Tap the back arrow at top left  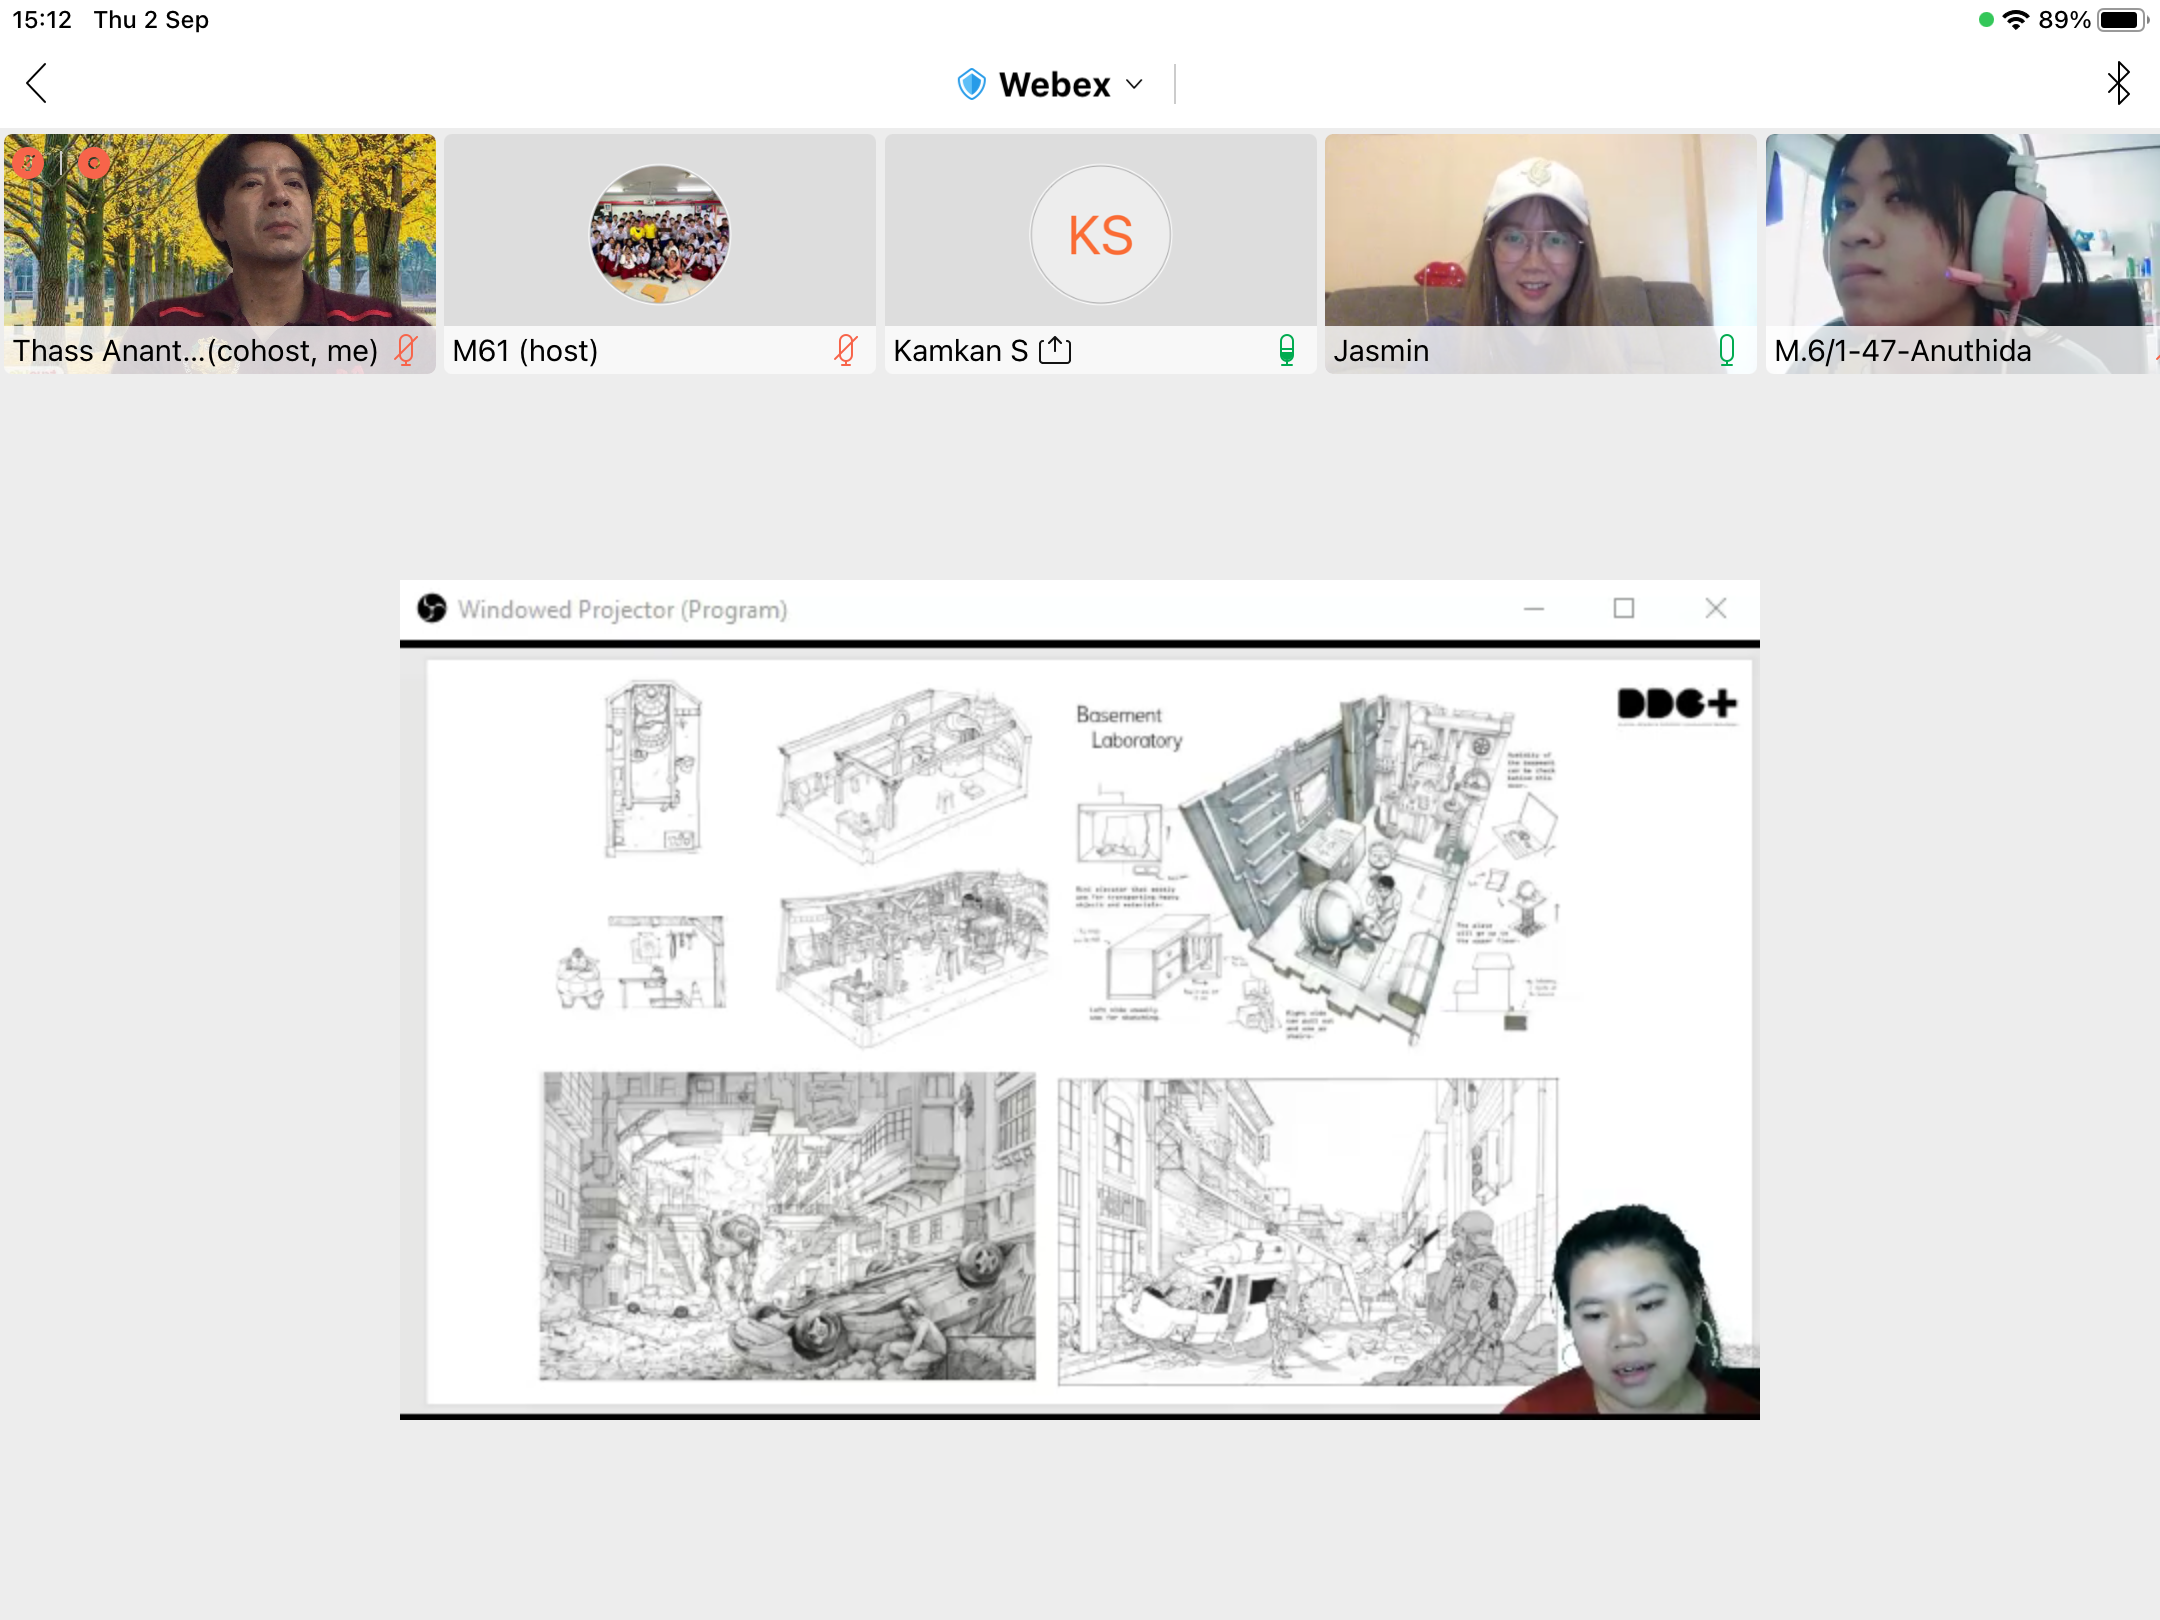pyautogui.click(x=37, y=83)
